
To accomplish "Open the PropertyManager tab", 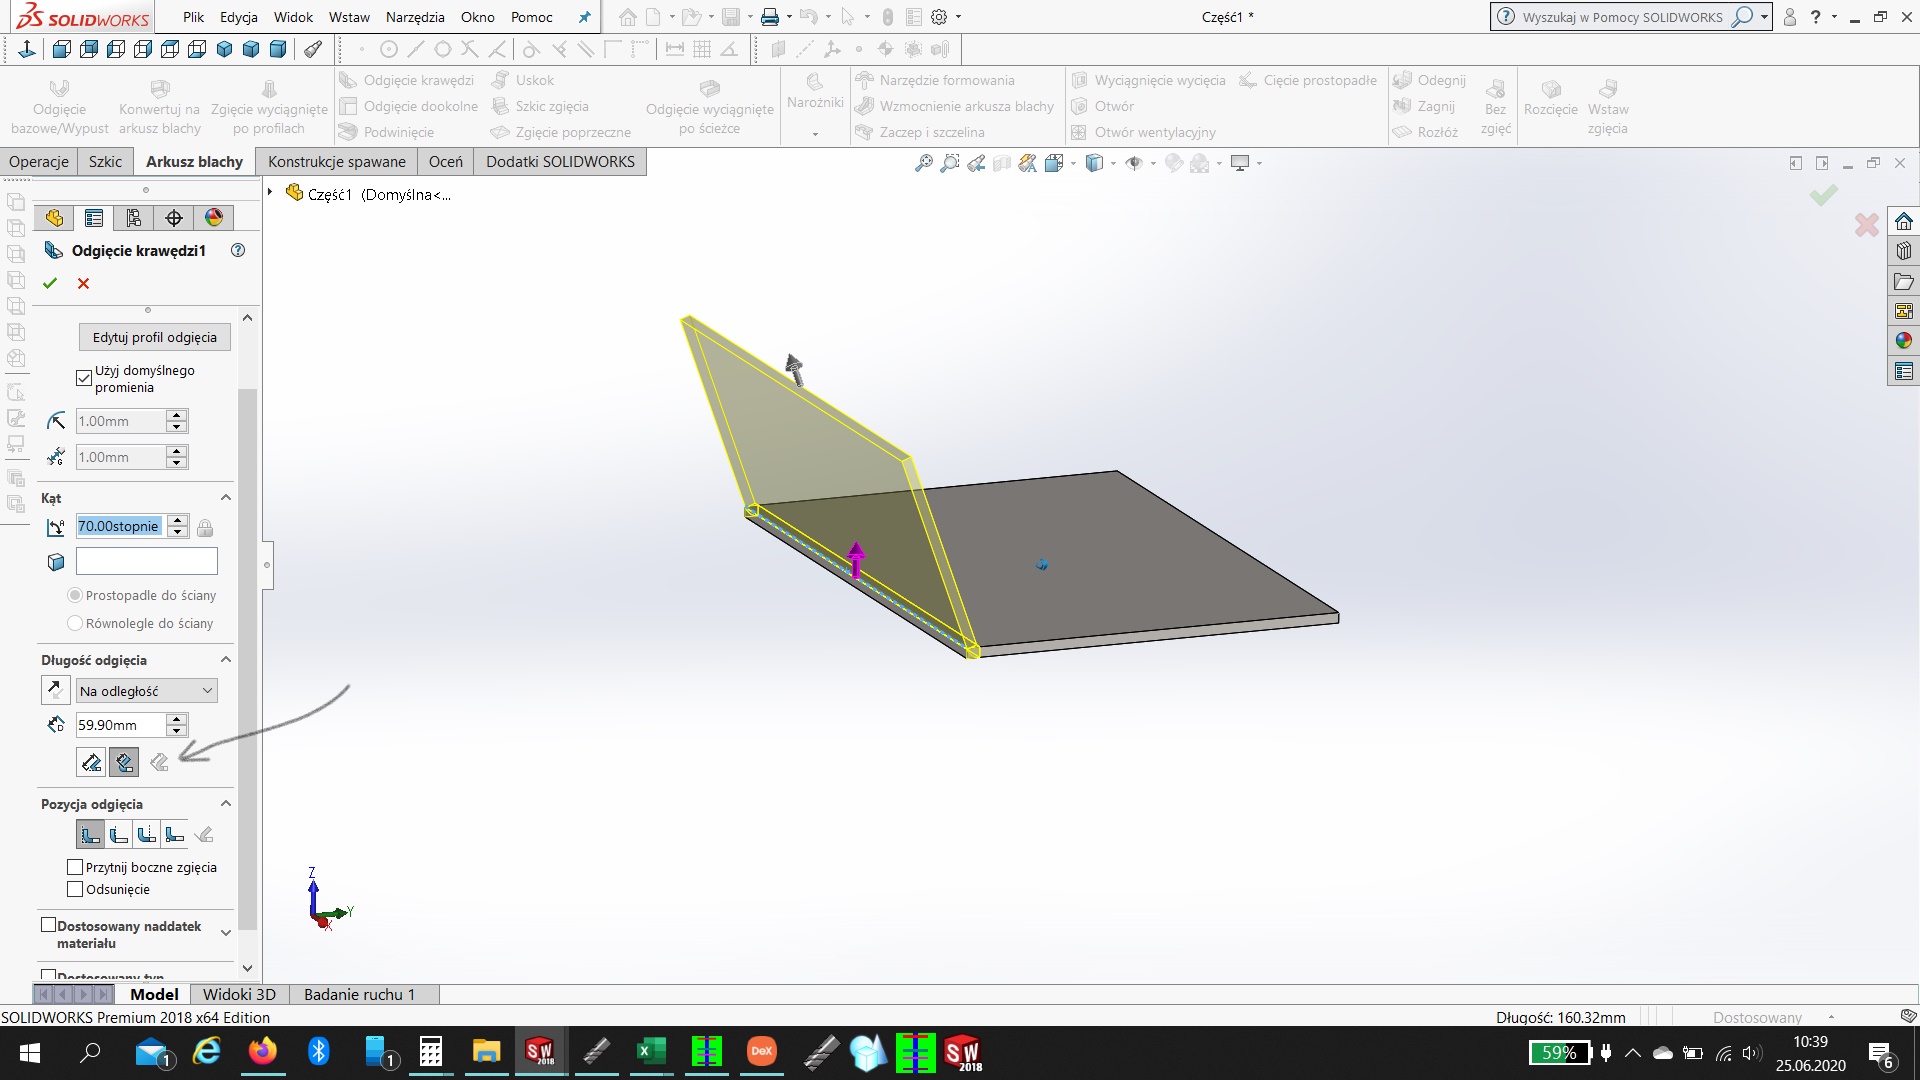I will 94,218.
